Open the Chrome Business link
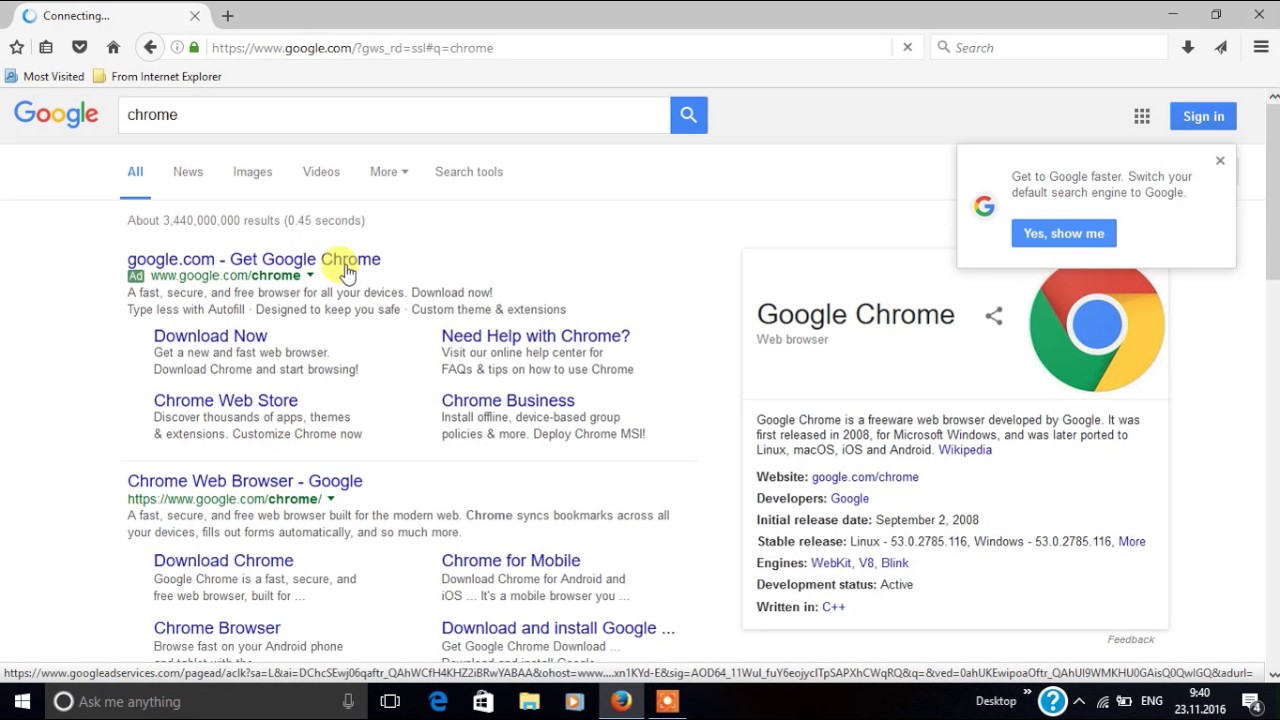This screenshot has height=720, width=1280. 508,400
